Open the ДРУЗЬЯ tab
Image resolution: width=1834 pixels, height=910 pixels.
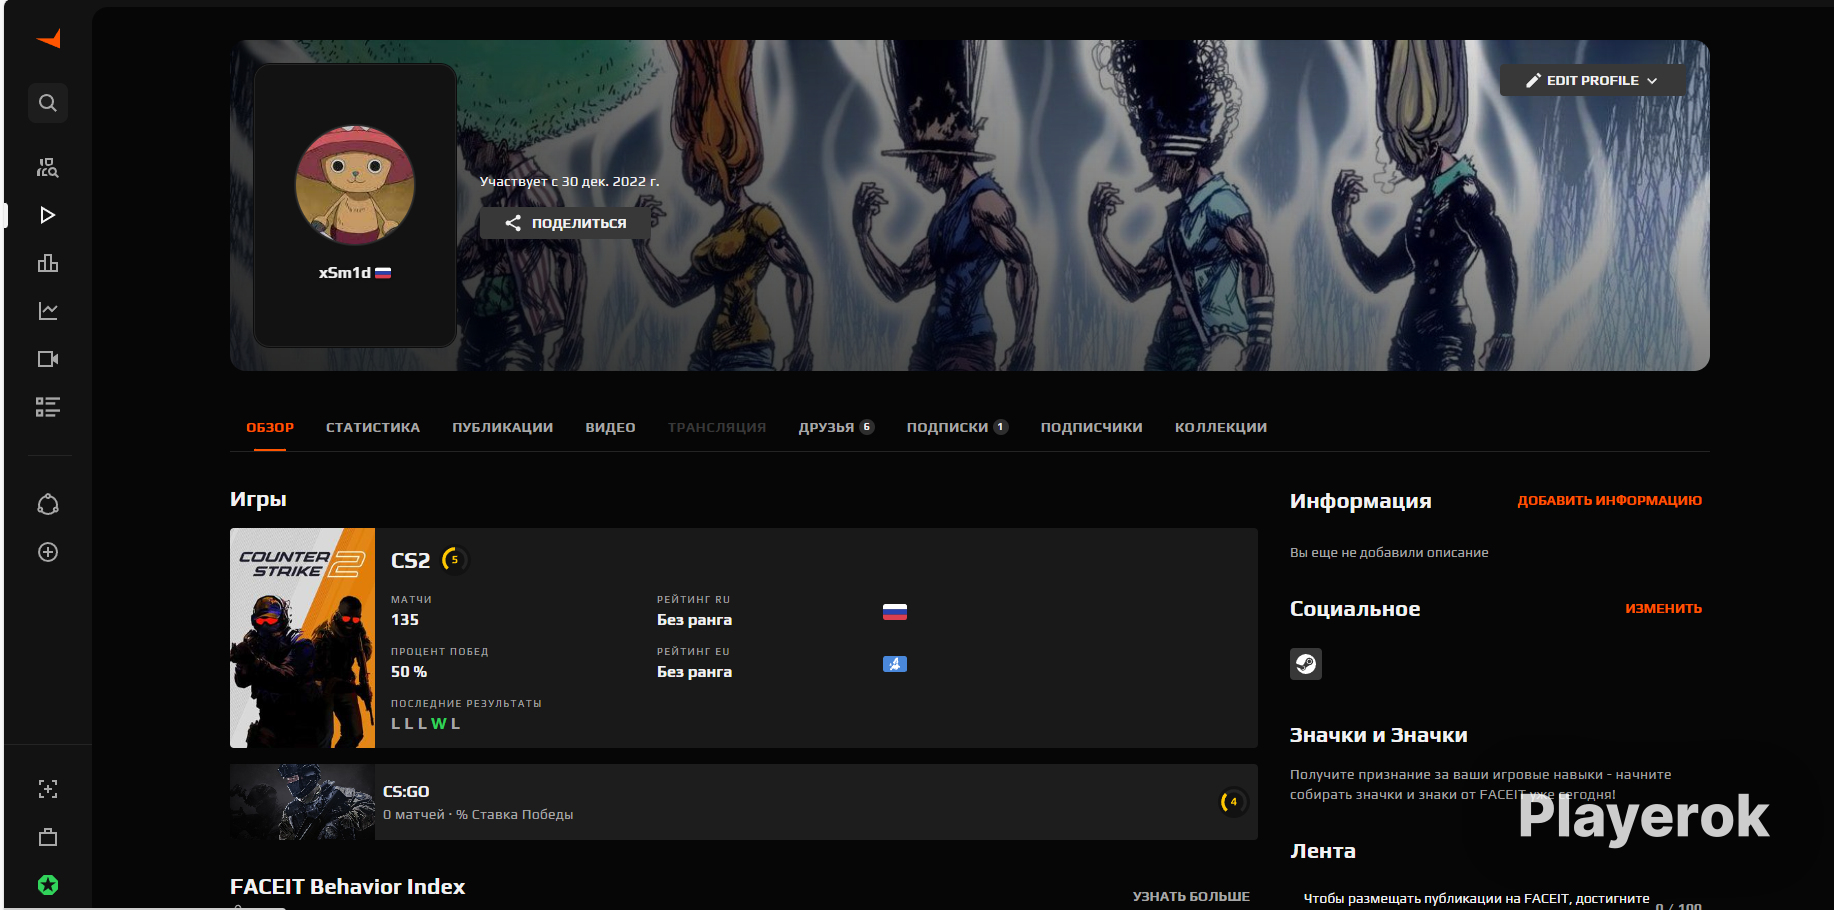pos(836,427)
